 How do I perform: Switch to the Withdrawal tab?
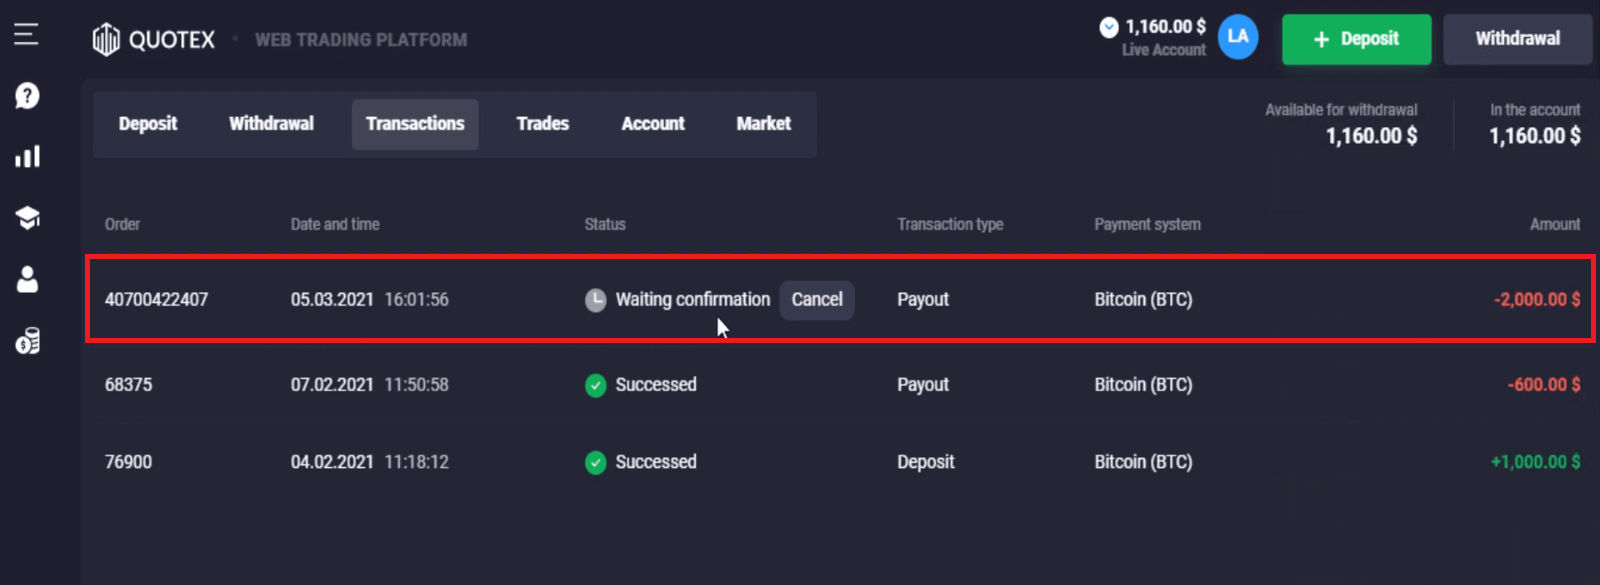tap(271, 124)
